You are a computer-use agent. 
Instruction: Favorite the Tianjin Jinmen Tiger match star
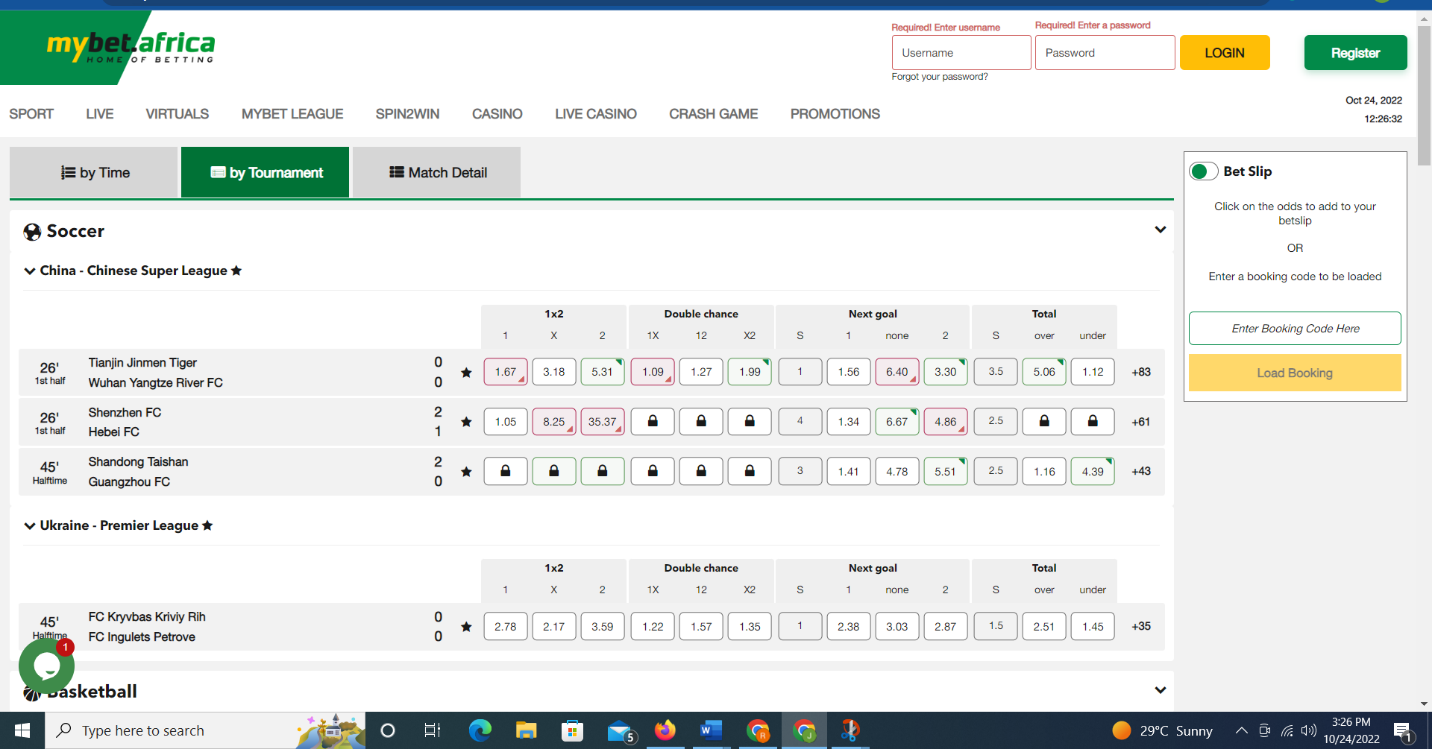point(466,372)
